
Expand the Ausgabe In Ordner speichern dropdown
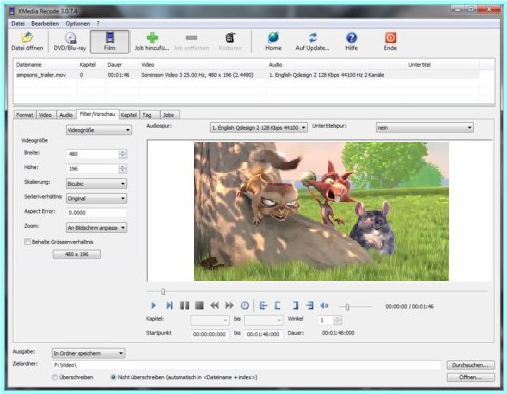click(88, 353)
